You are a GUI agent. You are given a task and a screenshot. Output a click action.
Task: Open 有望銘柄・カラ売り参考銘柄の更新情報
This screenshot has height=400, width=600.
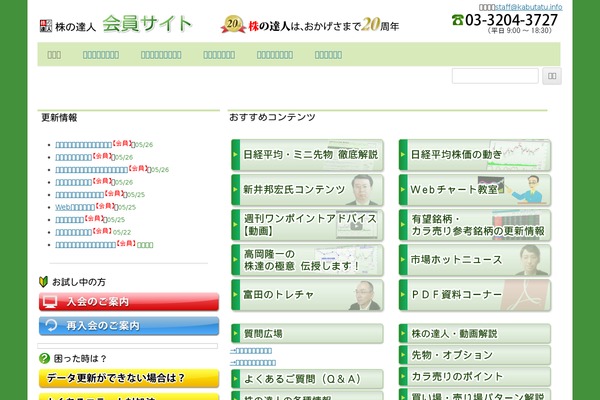click(475, 225)
